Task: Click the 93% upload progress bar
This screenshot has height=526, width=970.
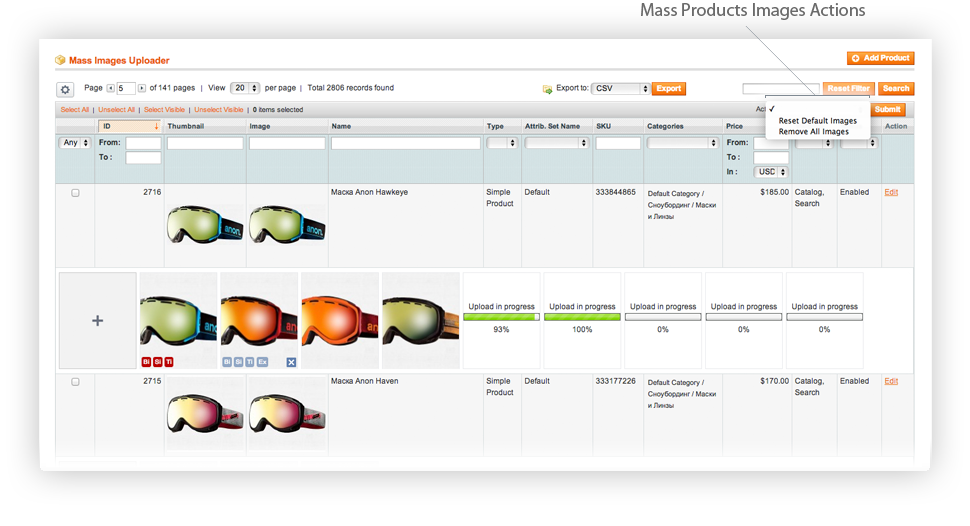Action: (x=501, y=317)
